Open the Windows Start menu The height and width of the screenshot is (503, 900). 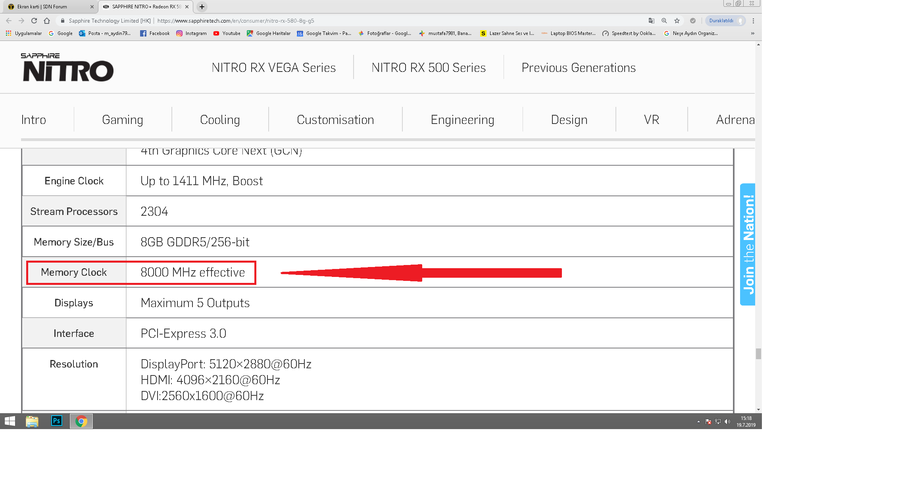click(x=10, y=421)
